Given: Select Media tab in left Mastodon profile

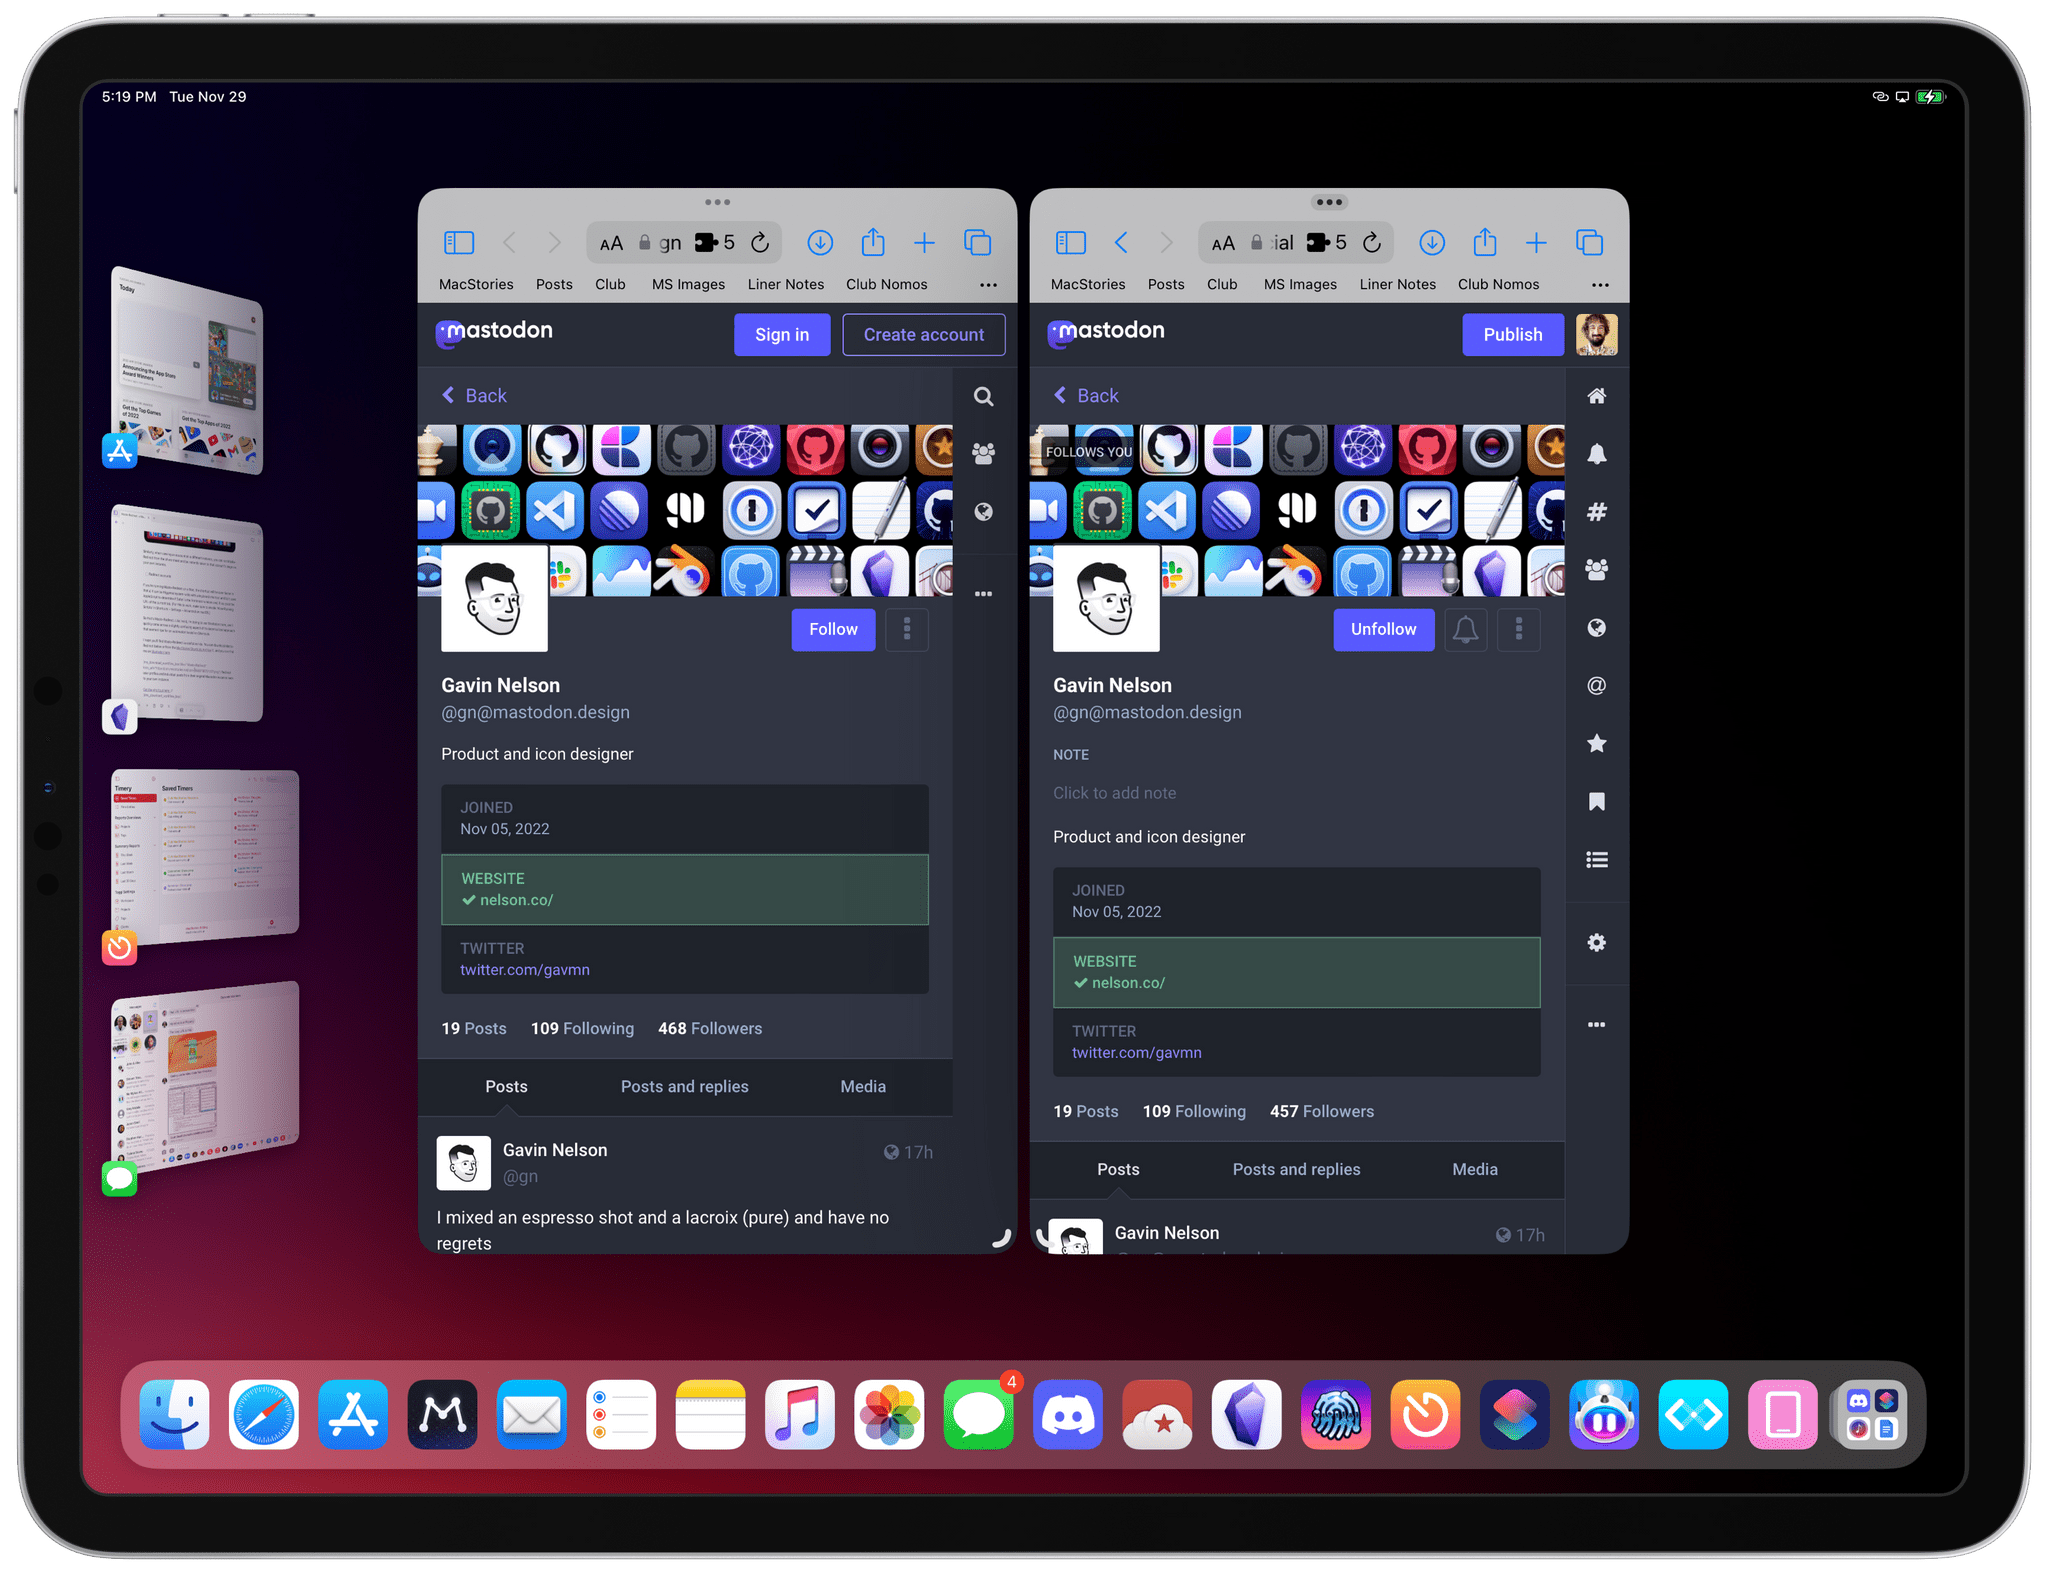Looking at the screenshot, I should click(863, 1086).
